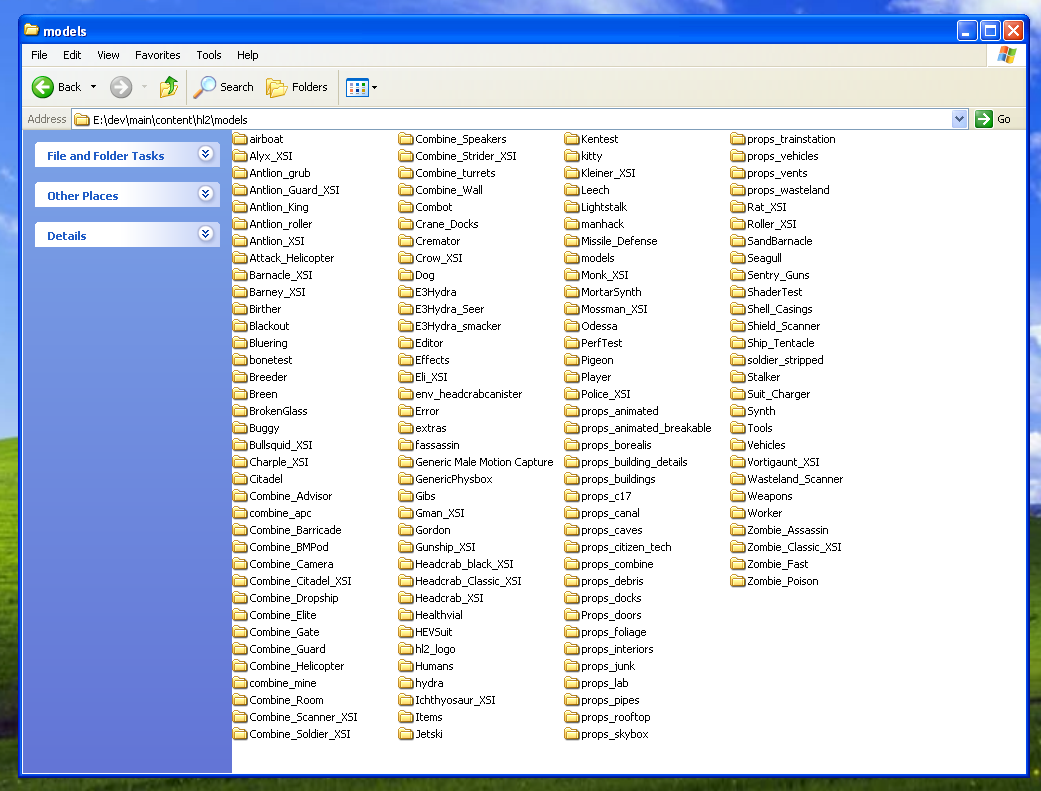Select the HEVSuit folder icon
Image resolution: width=1041 pixels, height=791 pixels.
pos(406,632)
